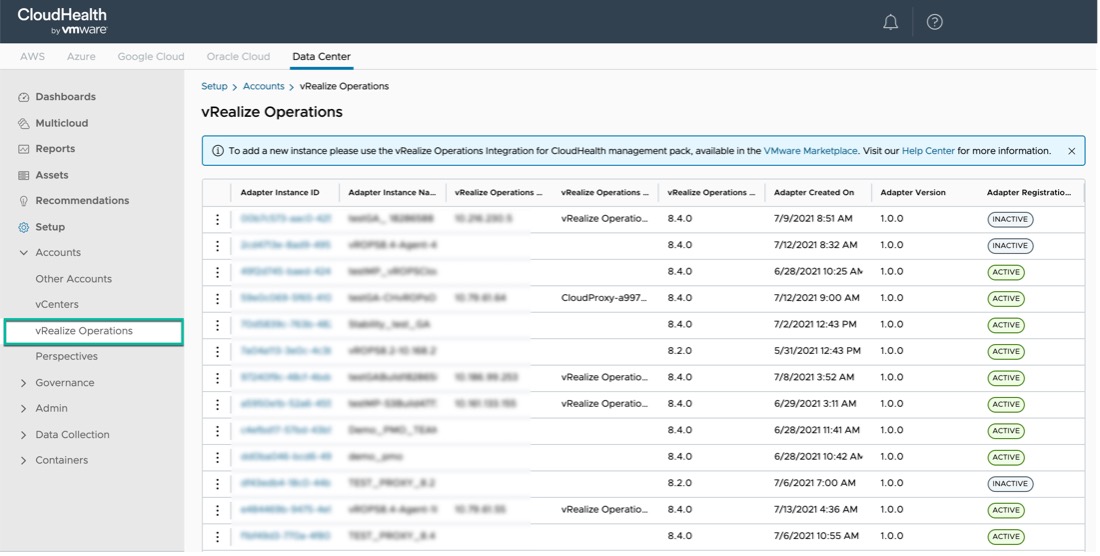Image resolution: width=1100 pixels, height=556 pixels.
Task: Click INACTIVE badge in 7/6/2021 7:00 AM row
Action: (1010, 484)
